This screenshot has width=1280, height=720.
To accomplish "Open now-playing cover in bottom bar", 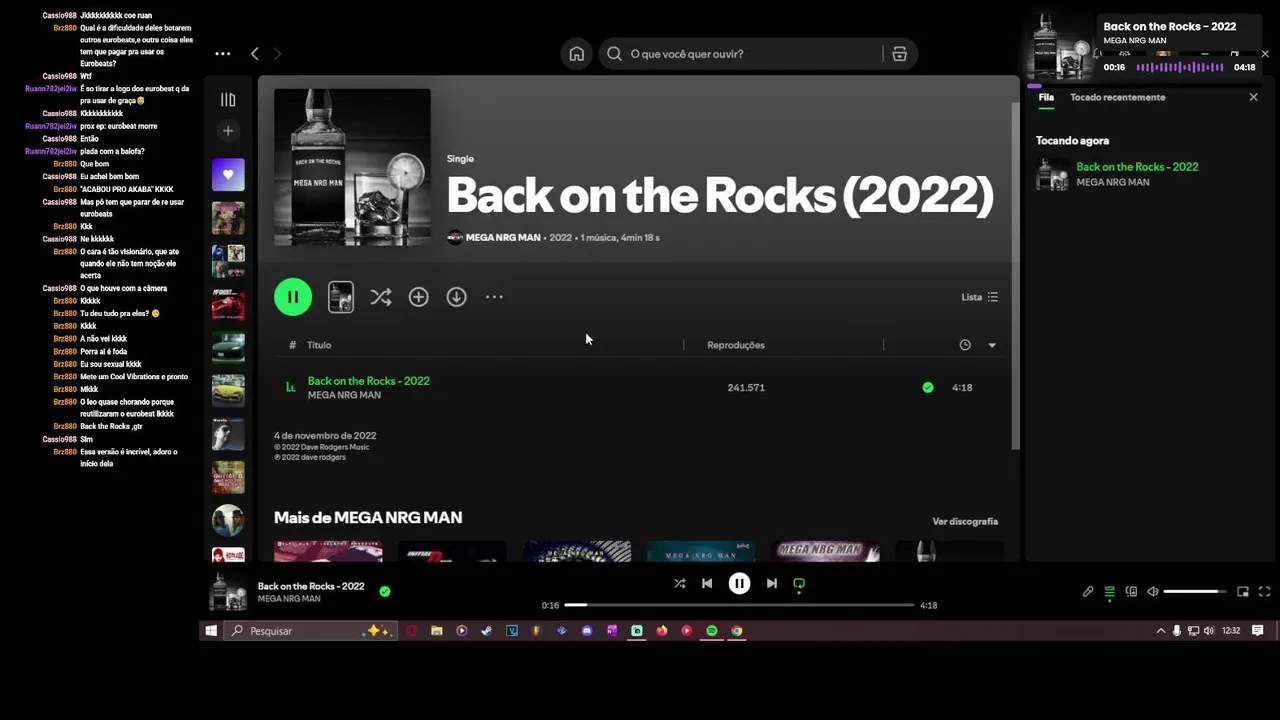I will tap(228, 592).
